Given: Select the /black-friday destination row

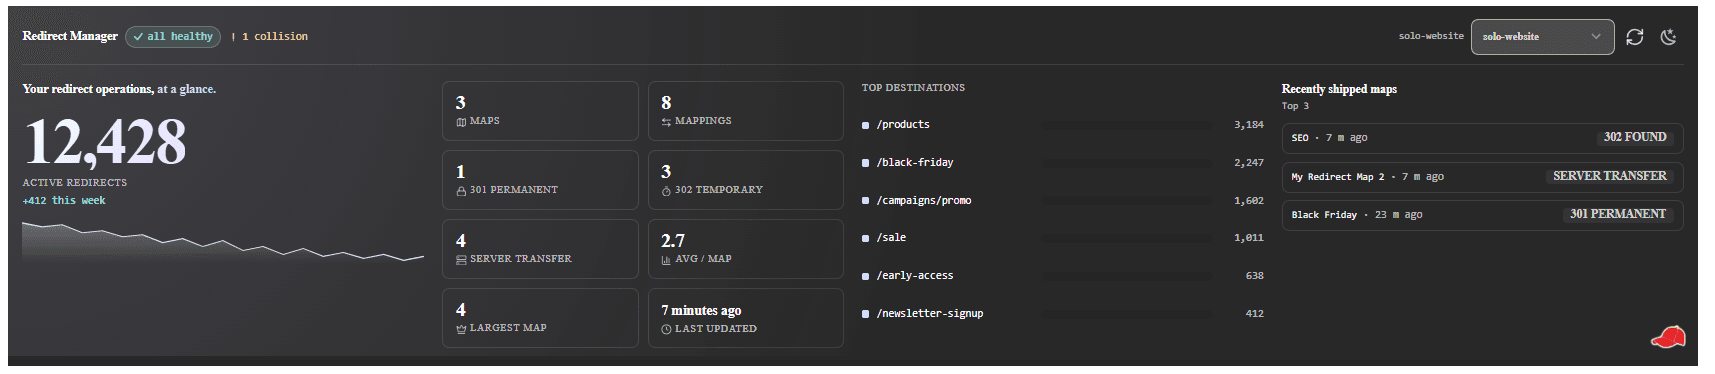Looking at the screenshot, I should click(x=1063, y=162).
